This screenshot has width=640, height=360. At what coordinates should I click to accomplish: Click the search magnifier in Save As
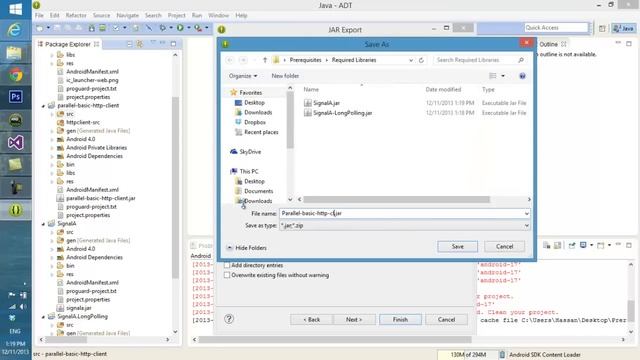click(x=521, y=60)
